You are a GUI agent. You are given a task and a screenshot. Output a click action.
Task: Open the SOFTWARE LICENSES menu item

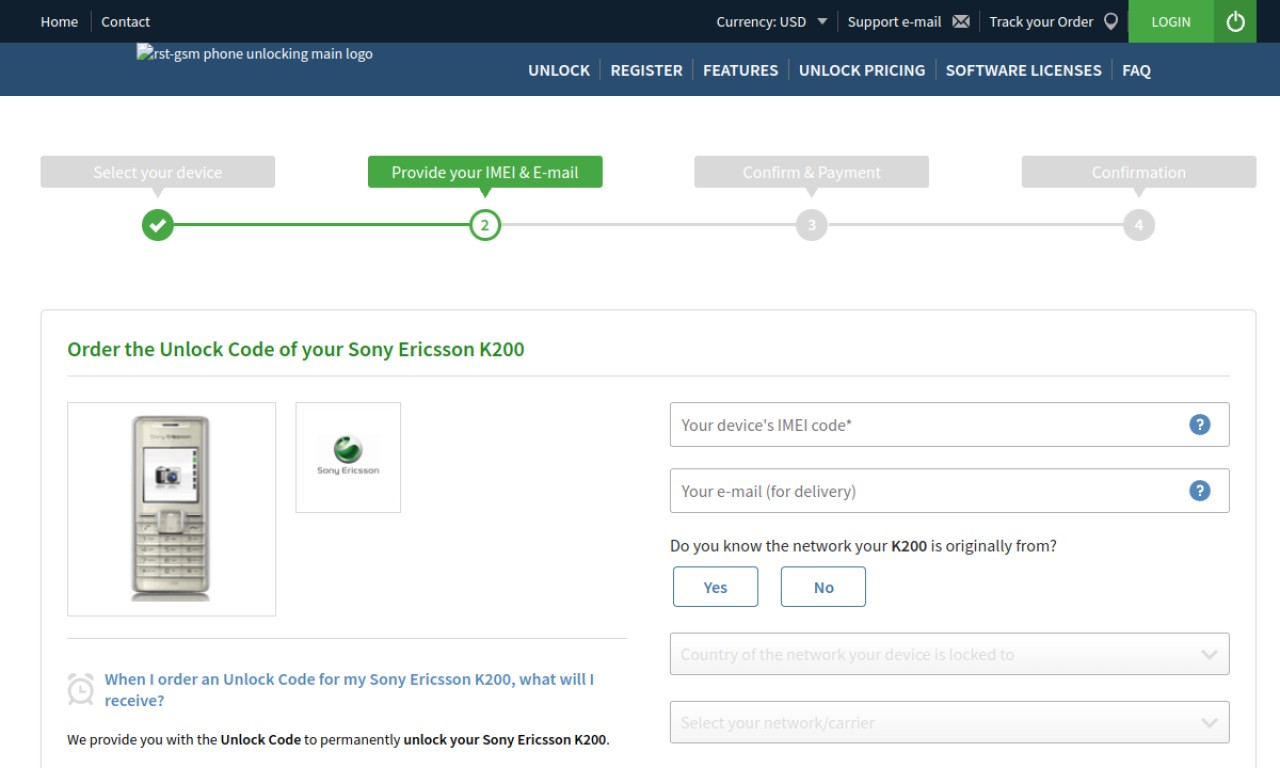(x=1023, y=70)
